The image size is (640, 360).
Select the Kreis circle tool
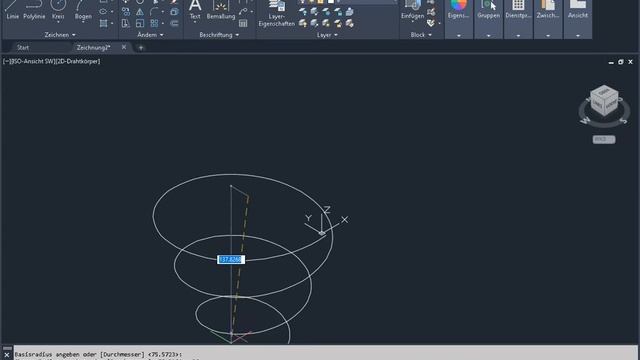[x=58, y=10]
